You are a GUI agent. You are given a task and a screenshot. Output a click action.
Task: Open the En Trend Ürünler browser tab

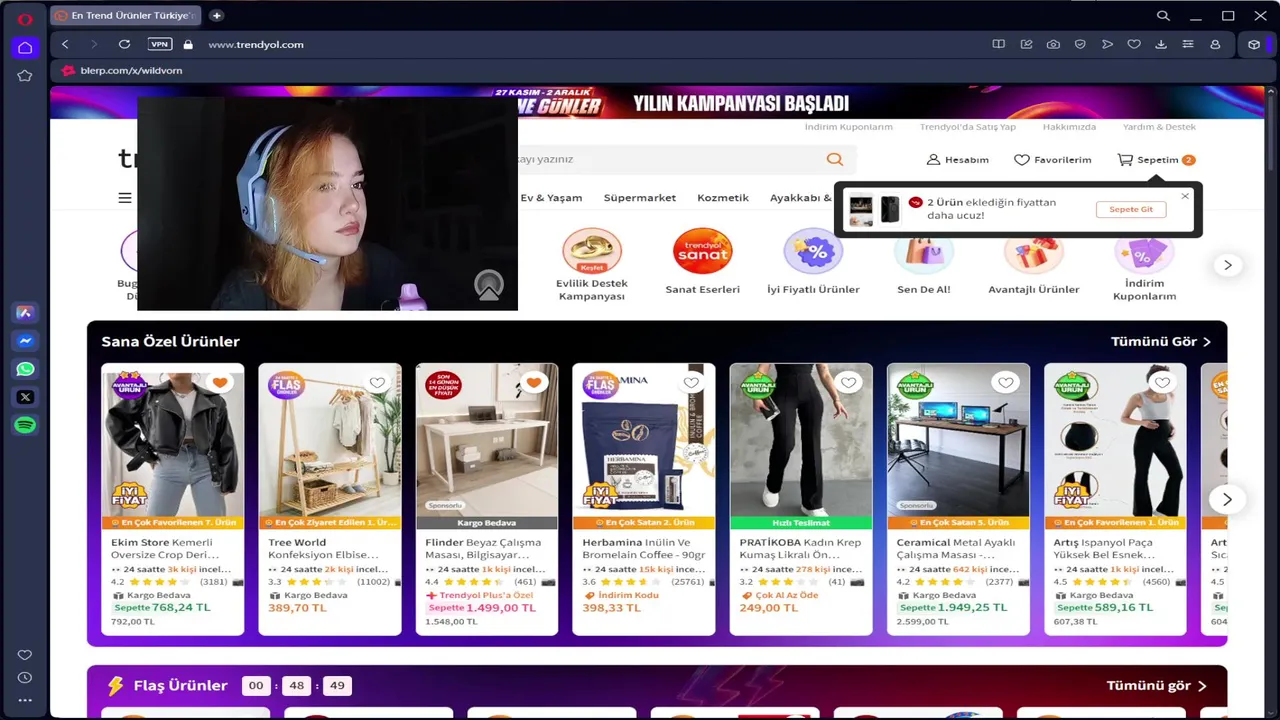click(125, 16)
